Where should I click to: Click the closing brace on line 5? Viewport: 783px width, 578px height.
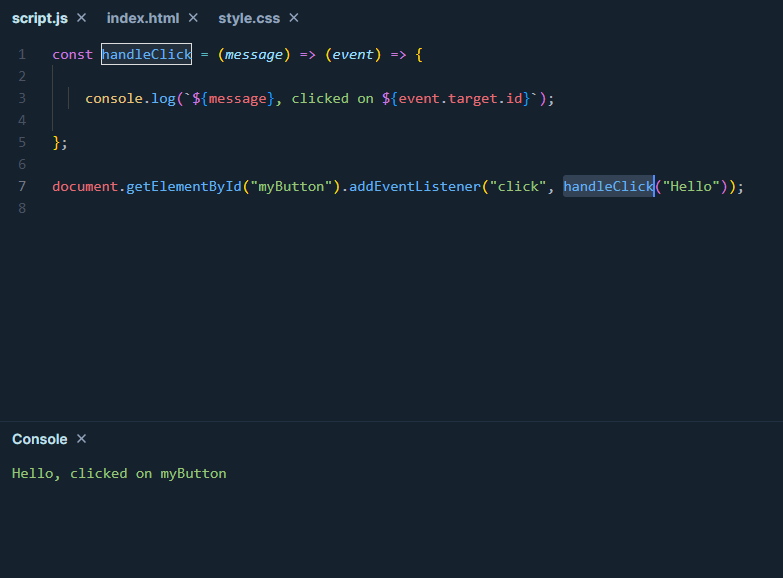[56, 142]
